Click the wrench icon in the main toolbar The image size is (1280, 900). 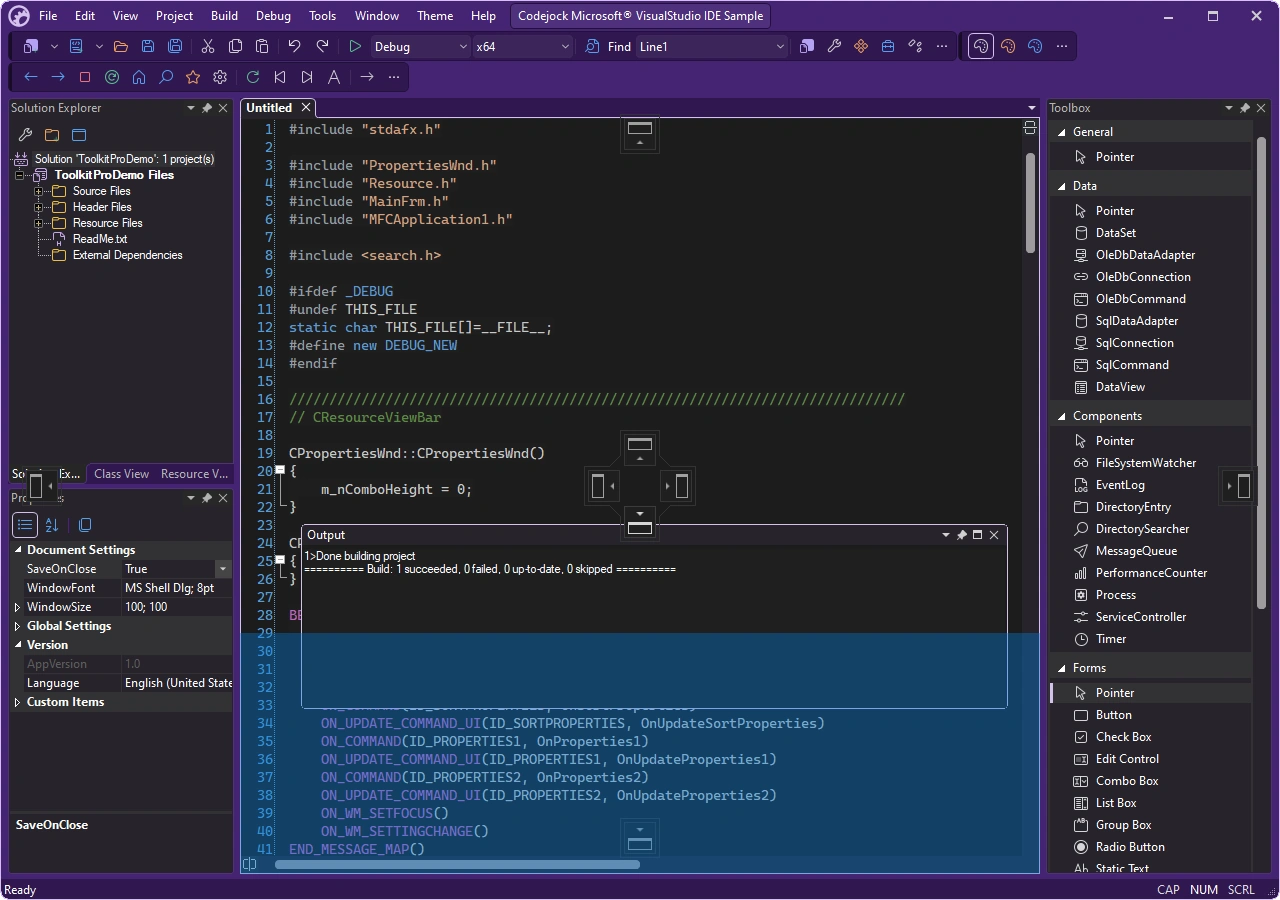[834, 46]
